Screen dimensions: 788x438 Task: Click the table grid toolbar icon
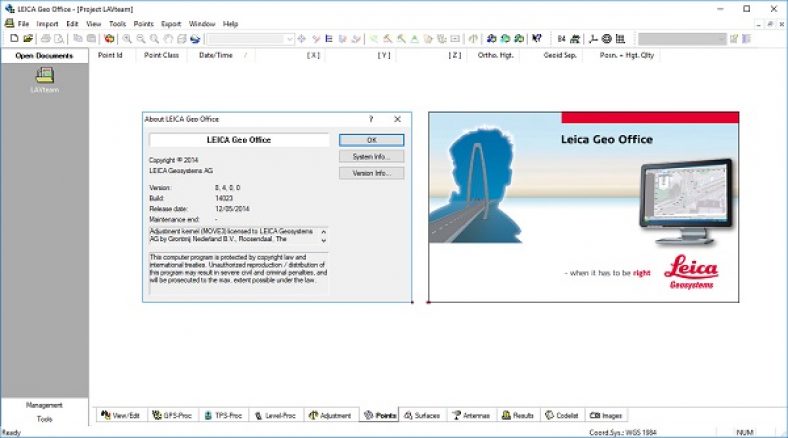pos(620,39)
